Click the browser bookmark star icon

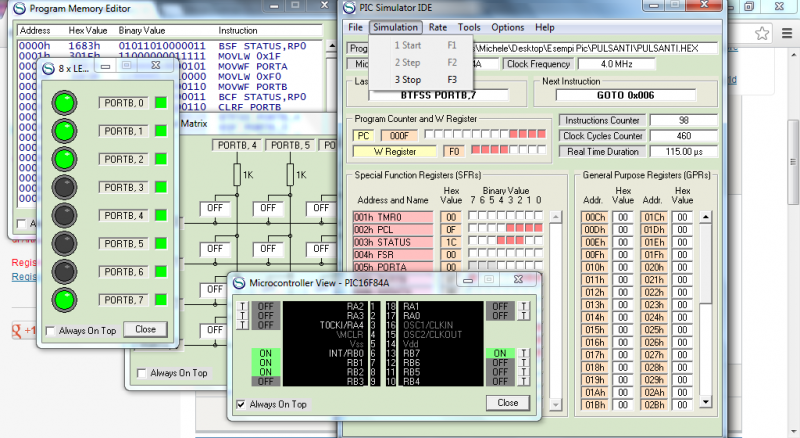pyautogui.click(x=762, y=34)
